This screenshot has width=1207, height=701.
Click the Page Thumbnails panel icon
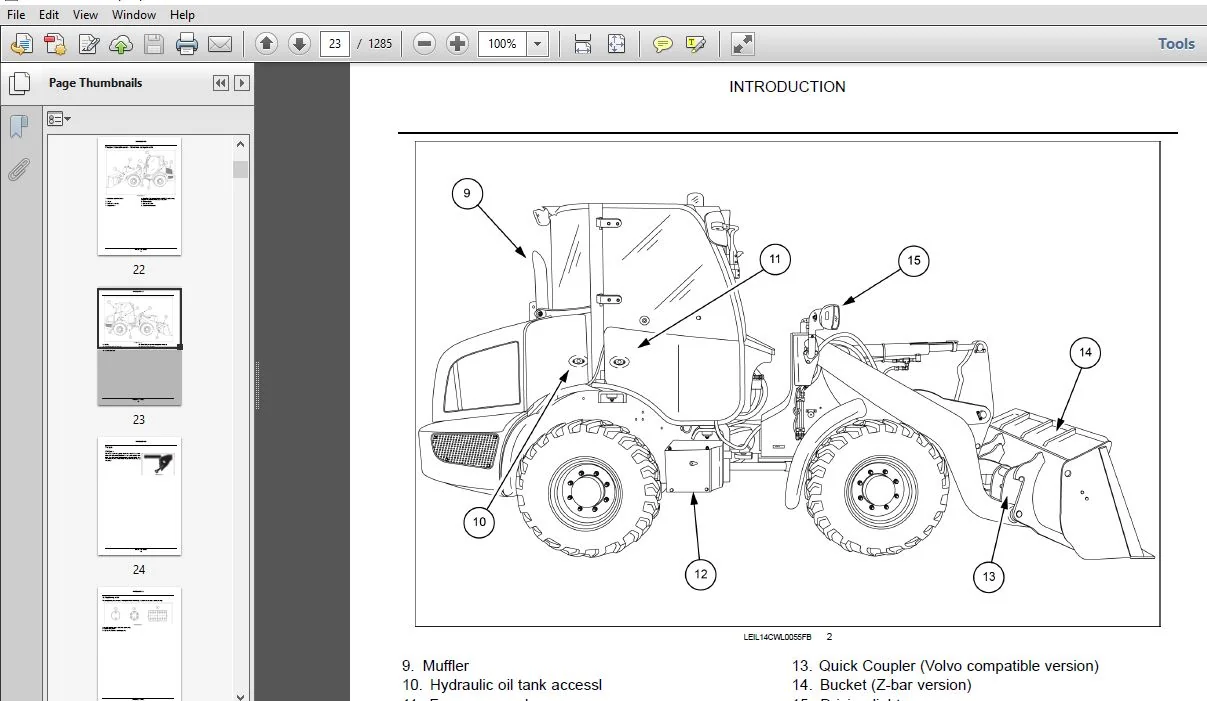[x=18, y=83]
